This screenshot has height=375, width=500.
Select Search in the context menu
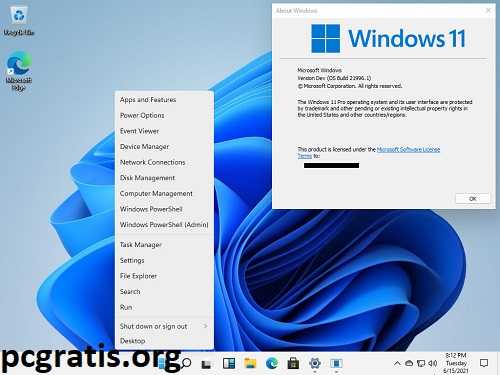coord(165,292)
